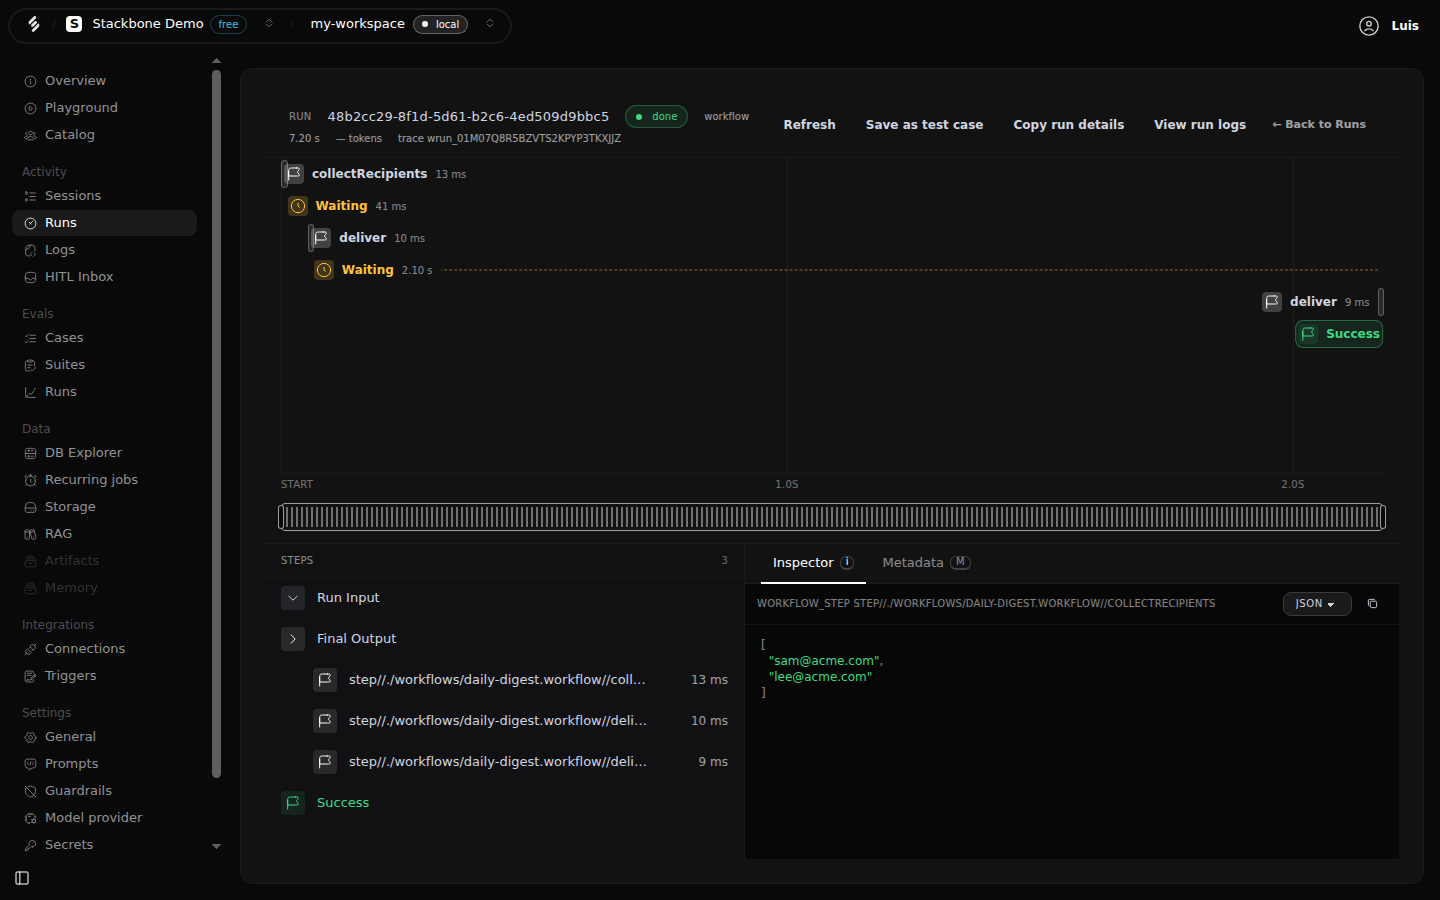This screenshot has width=1440, height=900.
Task: Click the Connections icon
Action: [x=30, y=649]
